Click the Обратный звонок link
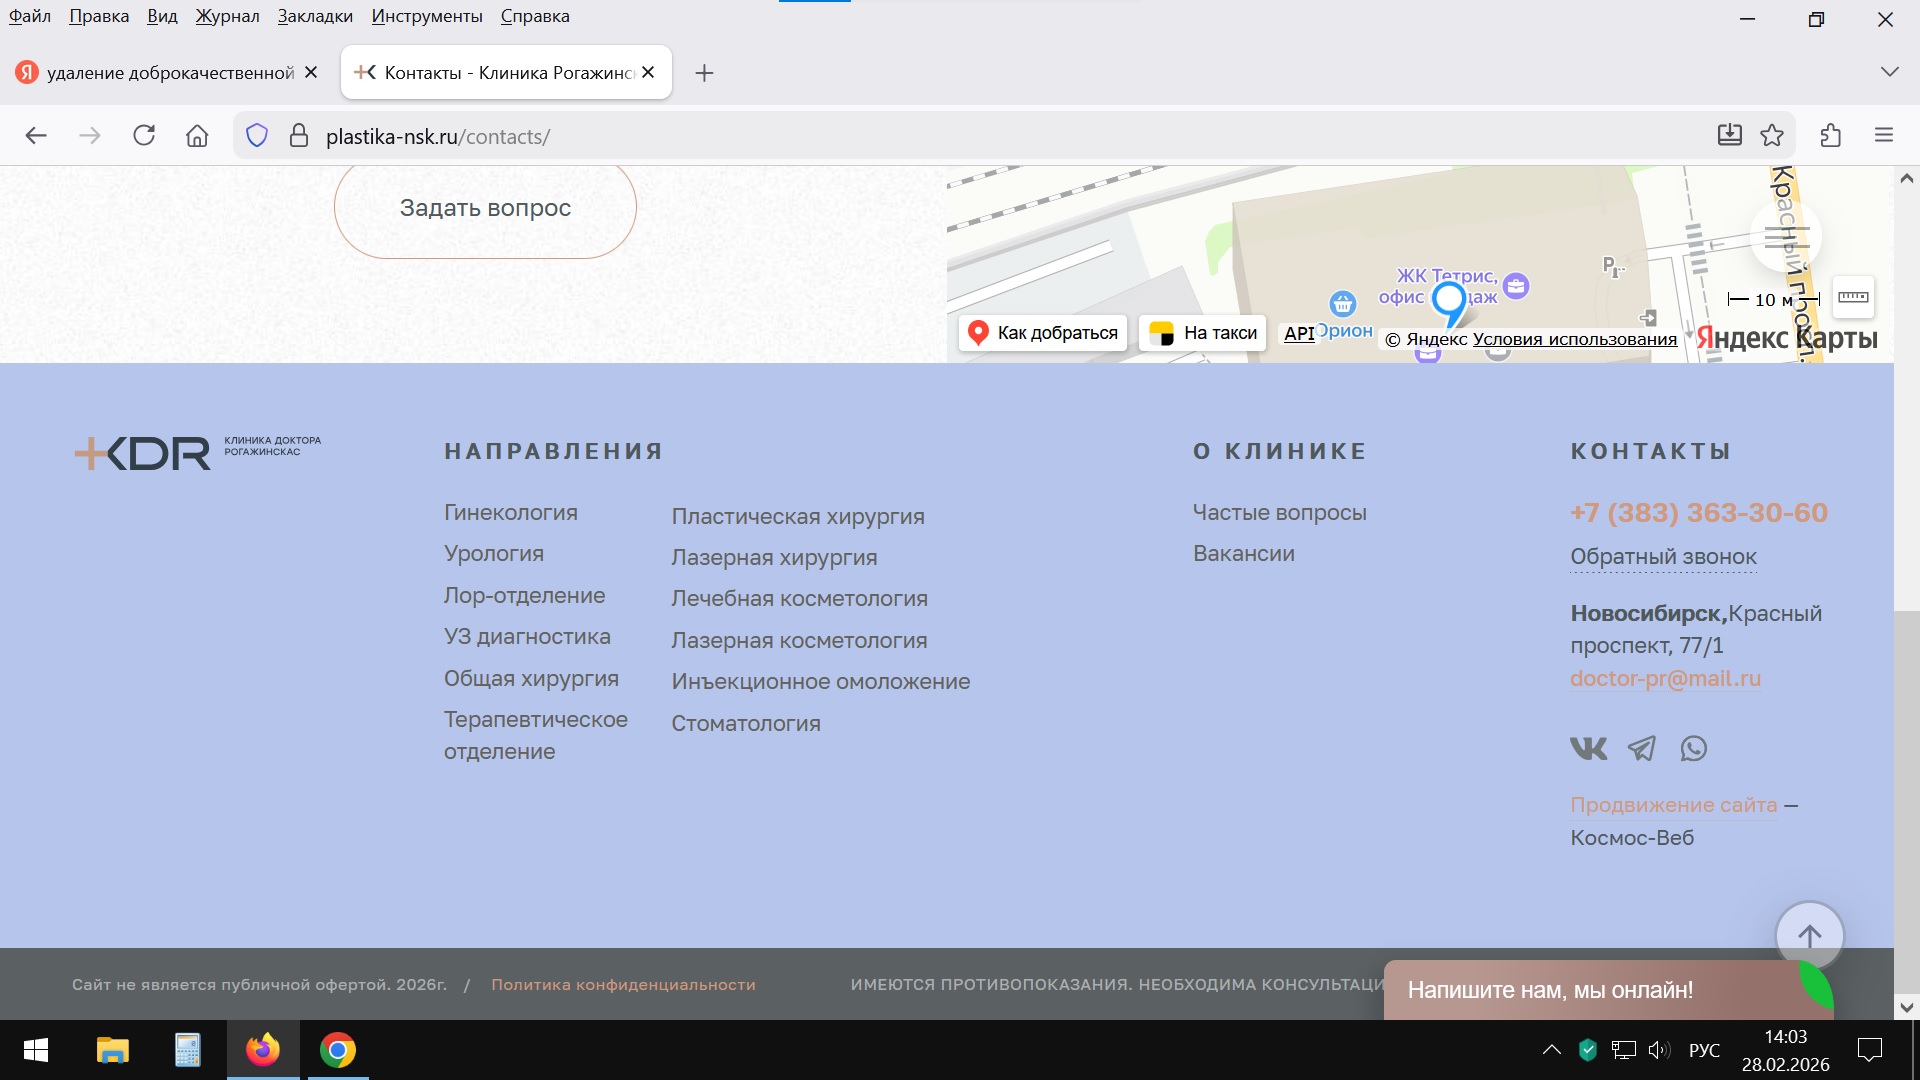The height and width of the screenshot is (1080, 1920). [1662, 557]
